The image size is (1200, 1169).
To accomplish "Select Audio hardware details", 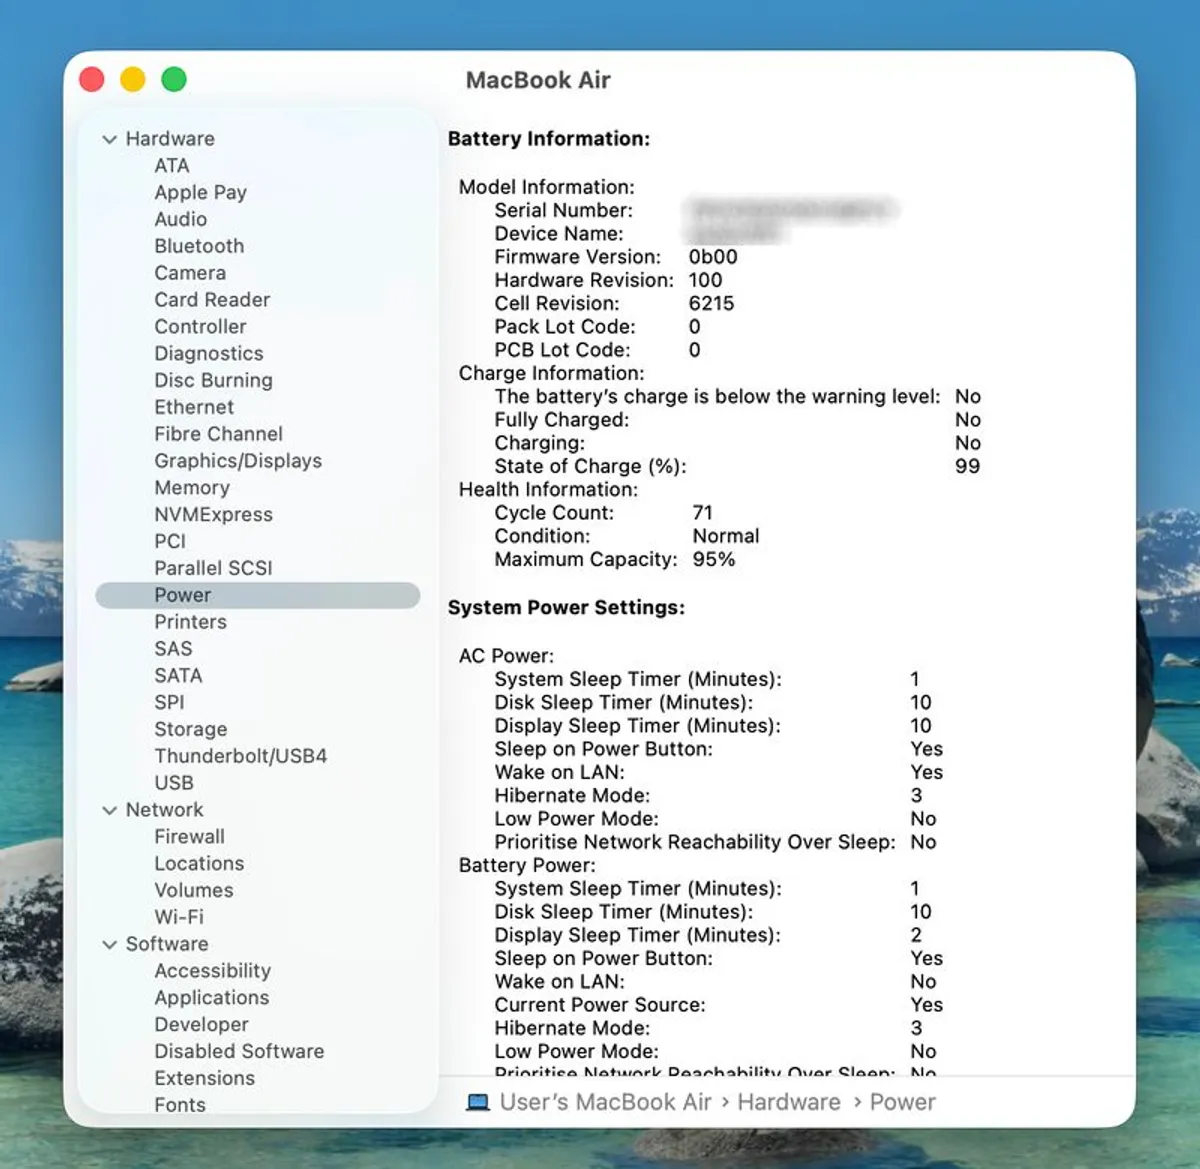I will click(x=181, y=219).
